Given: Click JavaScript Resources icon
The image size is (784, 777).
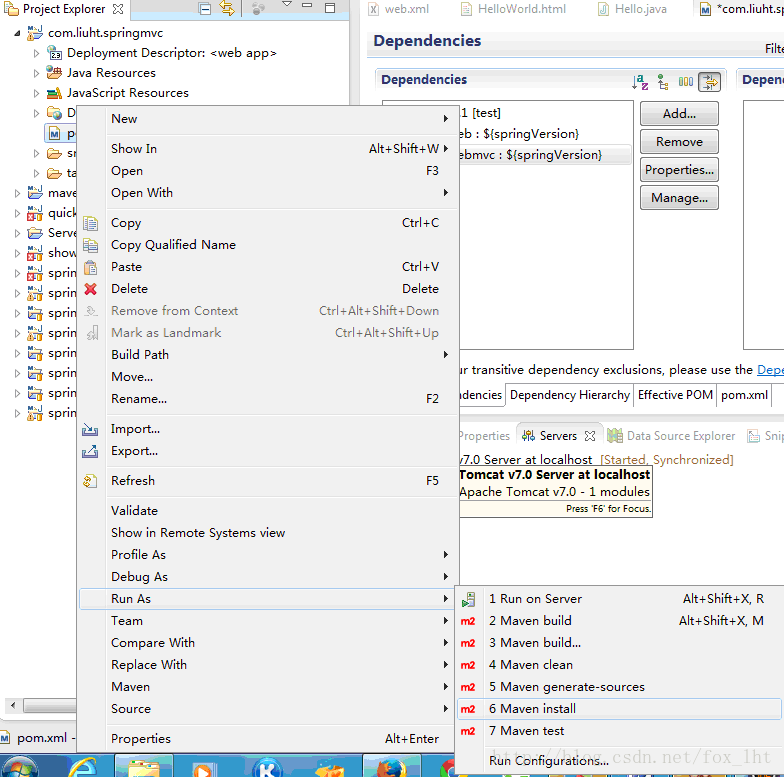Looking at the screenshot, I should click(x=54, y=93).
